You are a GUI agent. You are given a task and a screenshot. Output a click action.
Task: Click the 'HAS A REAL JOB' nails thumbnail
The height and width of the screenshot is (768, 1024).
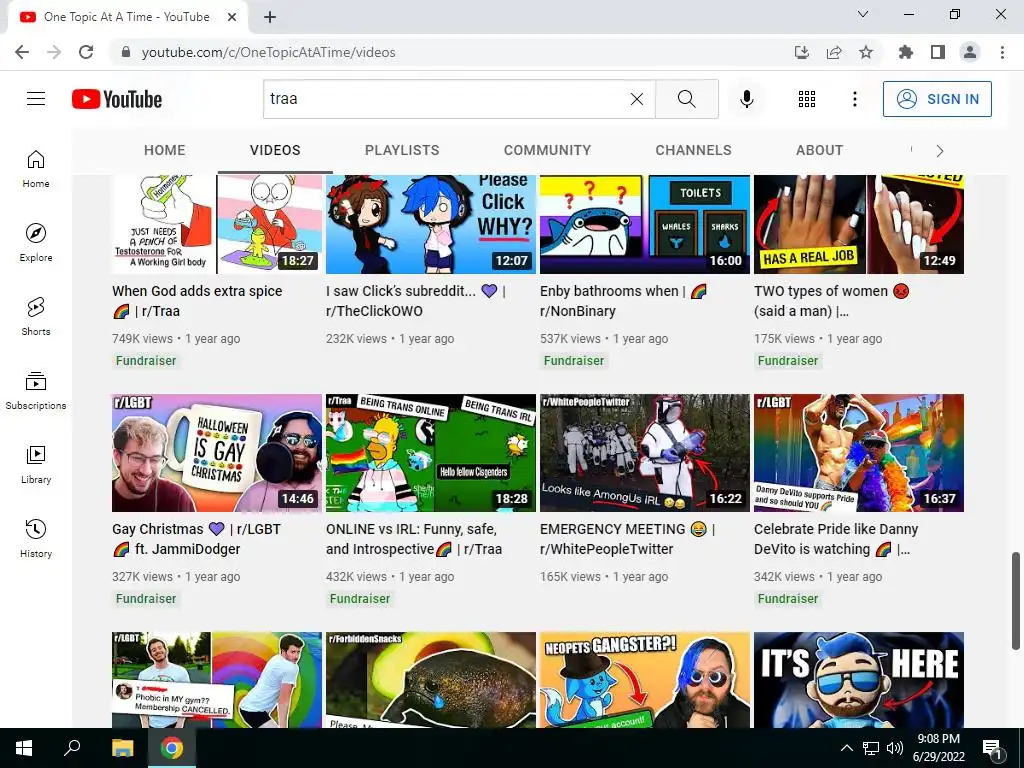point(859,224)
